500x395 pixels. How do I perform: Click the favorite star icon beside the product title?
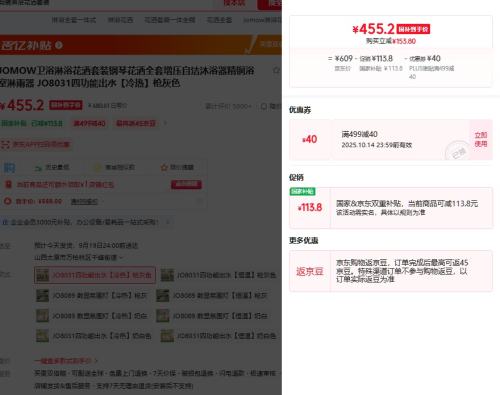276,70
